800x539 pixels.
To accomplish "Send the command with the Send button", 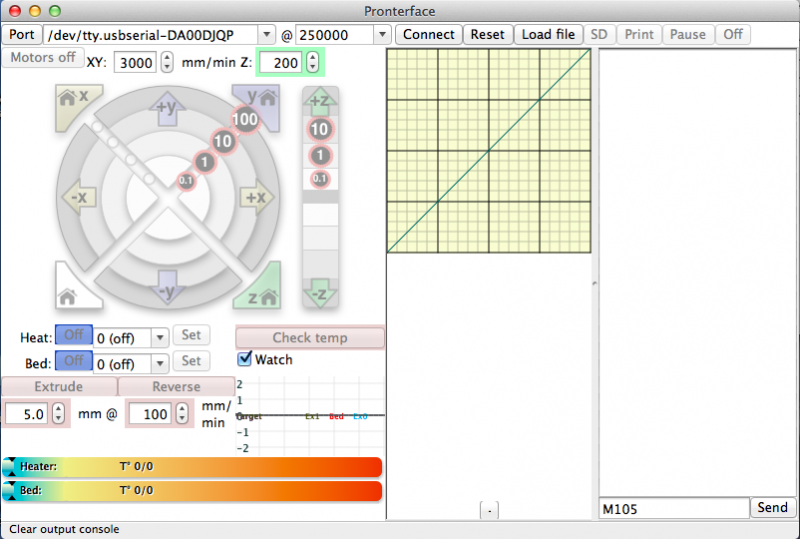I will pyautogui.click(x=772, y=508).
